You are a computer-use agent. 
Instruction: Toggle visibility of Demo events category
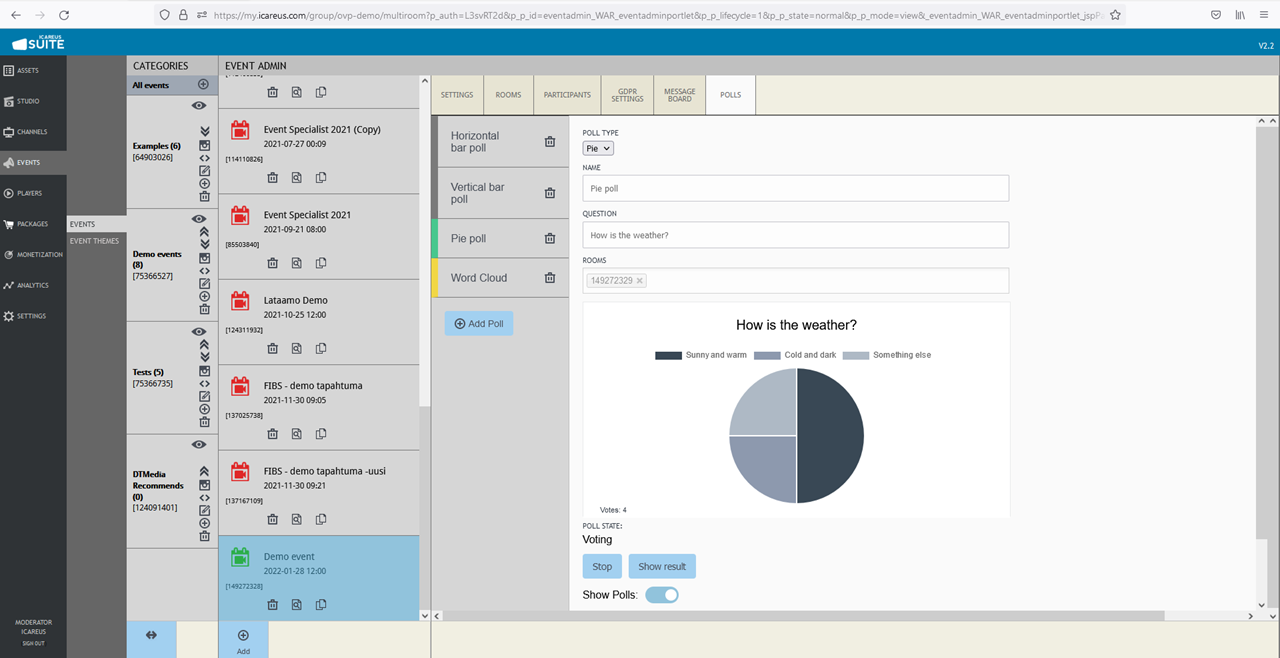tap(199, 219)
